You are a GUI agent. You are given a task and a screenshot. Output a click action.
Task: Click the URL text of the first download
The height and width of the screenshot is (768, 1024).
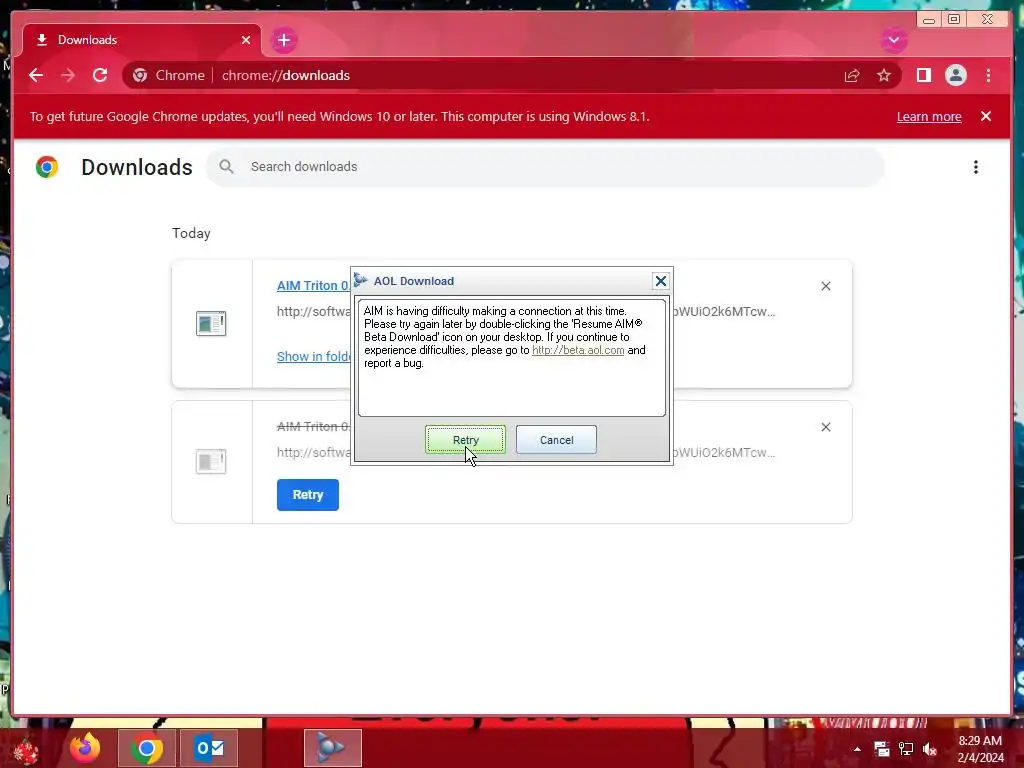point(313,312)
